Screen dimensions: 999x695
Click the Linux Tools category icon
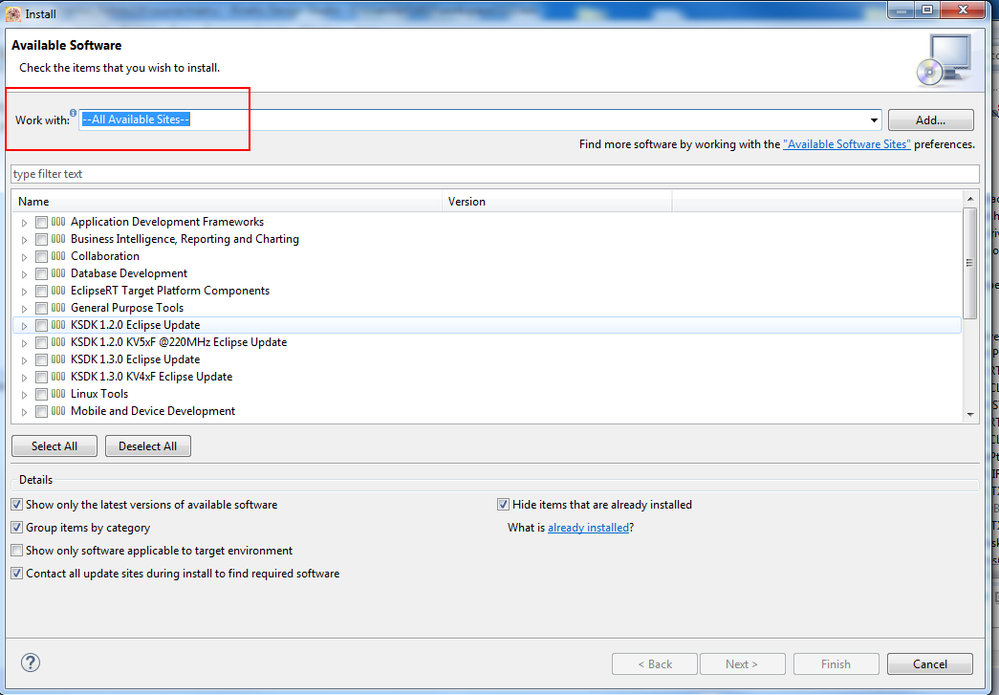(58, 394)
